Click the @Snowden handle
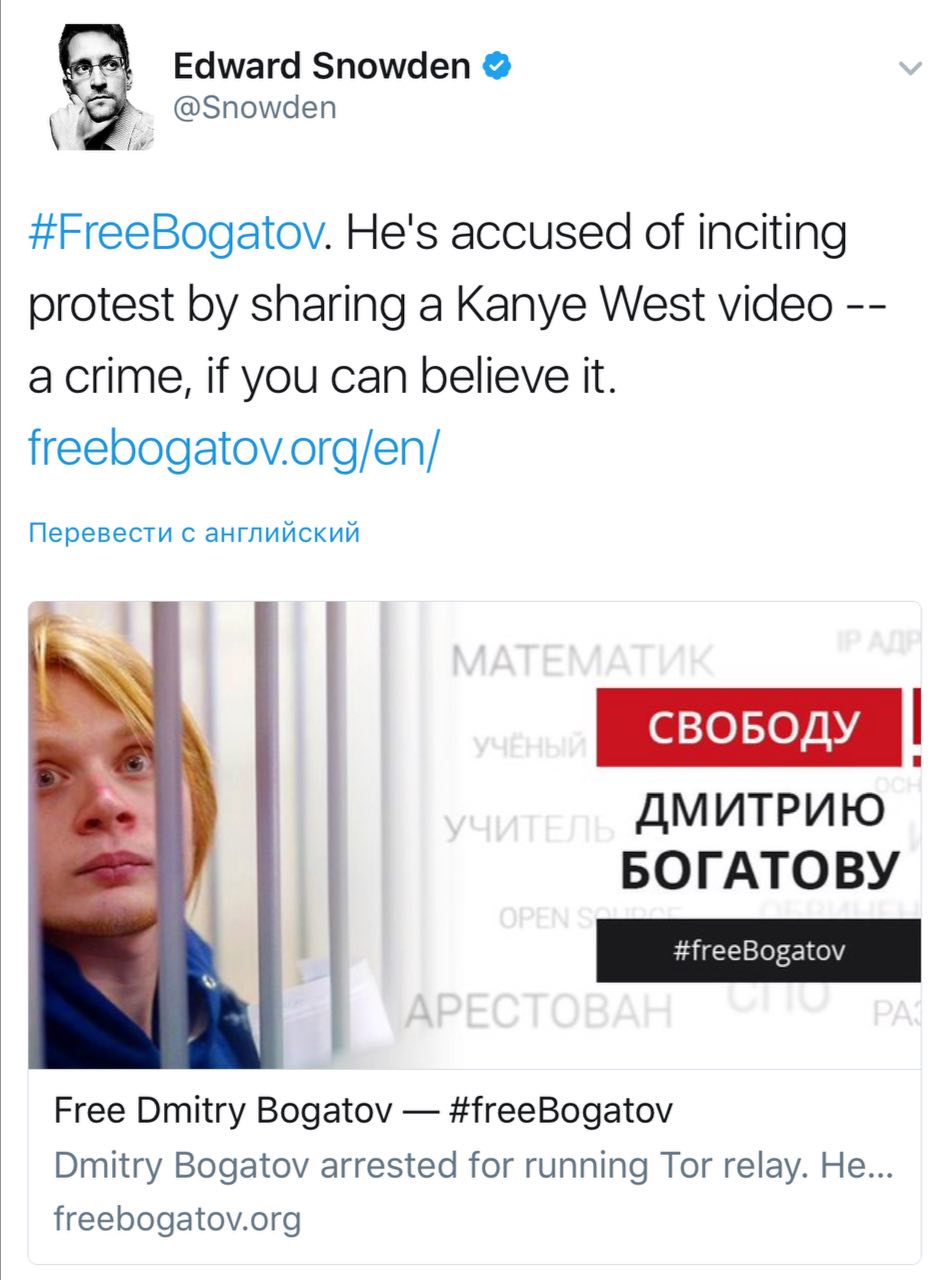 [x=255, y=108]
